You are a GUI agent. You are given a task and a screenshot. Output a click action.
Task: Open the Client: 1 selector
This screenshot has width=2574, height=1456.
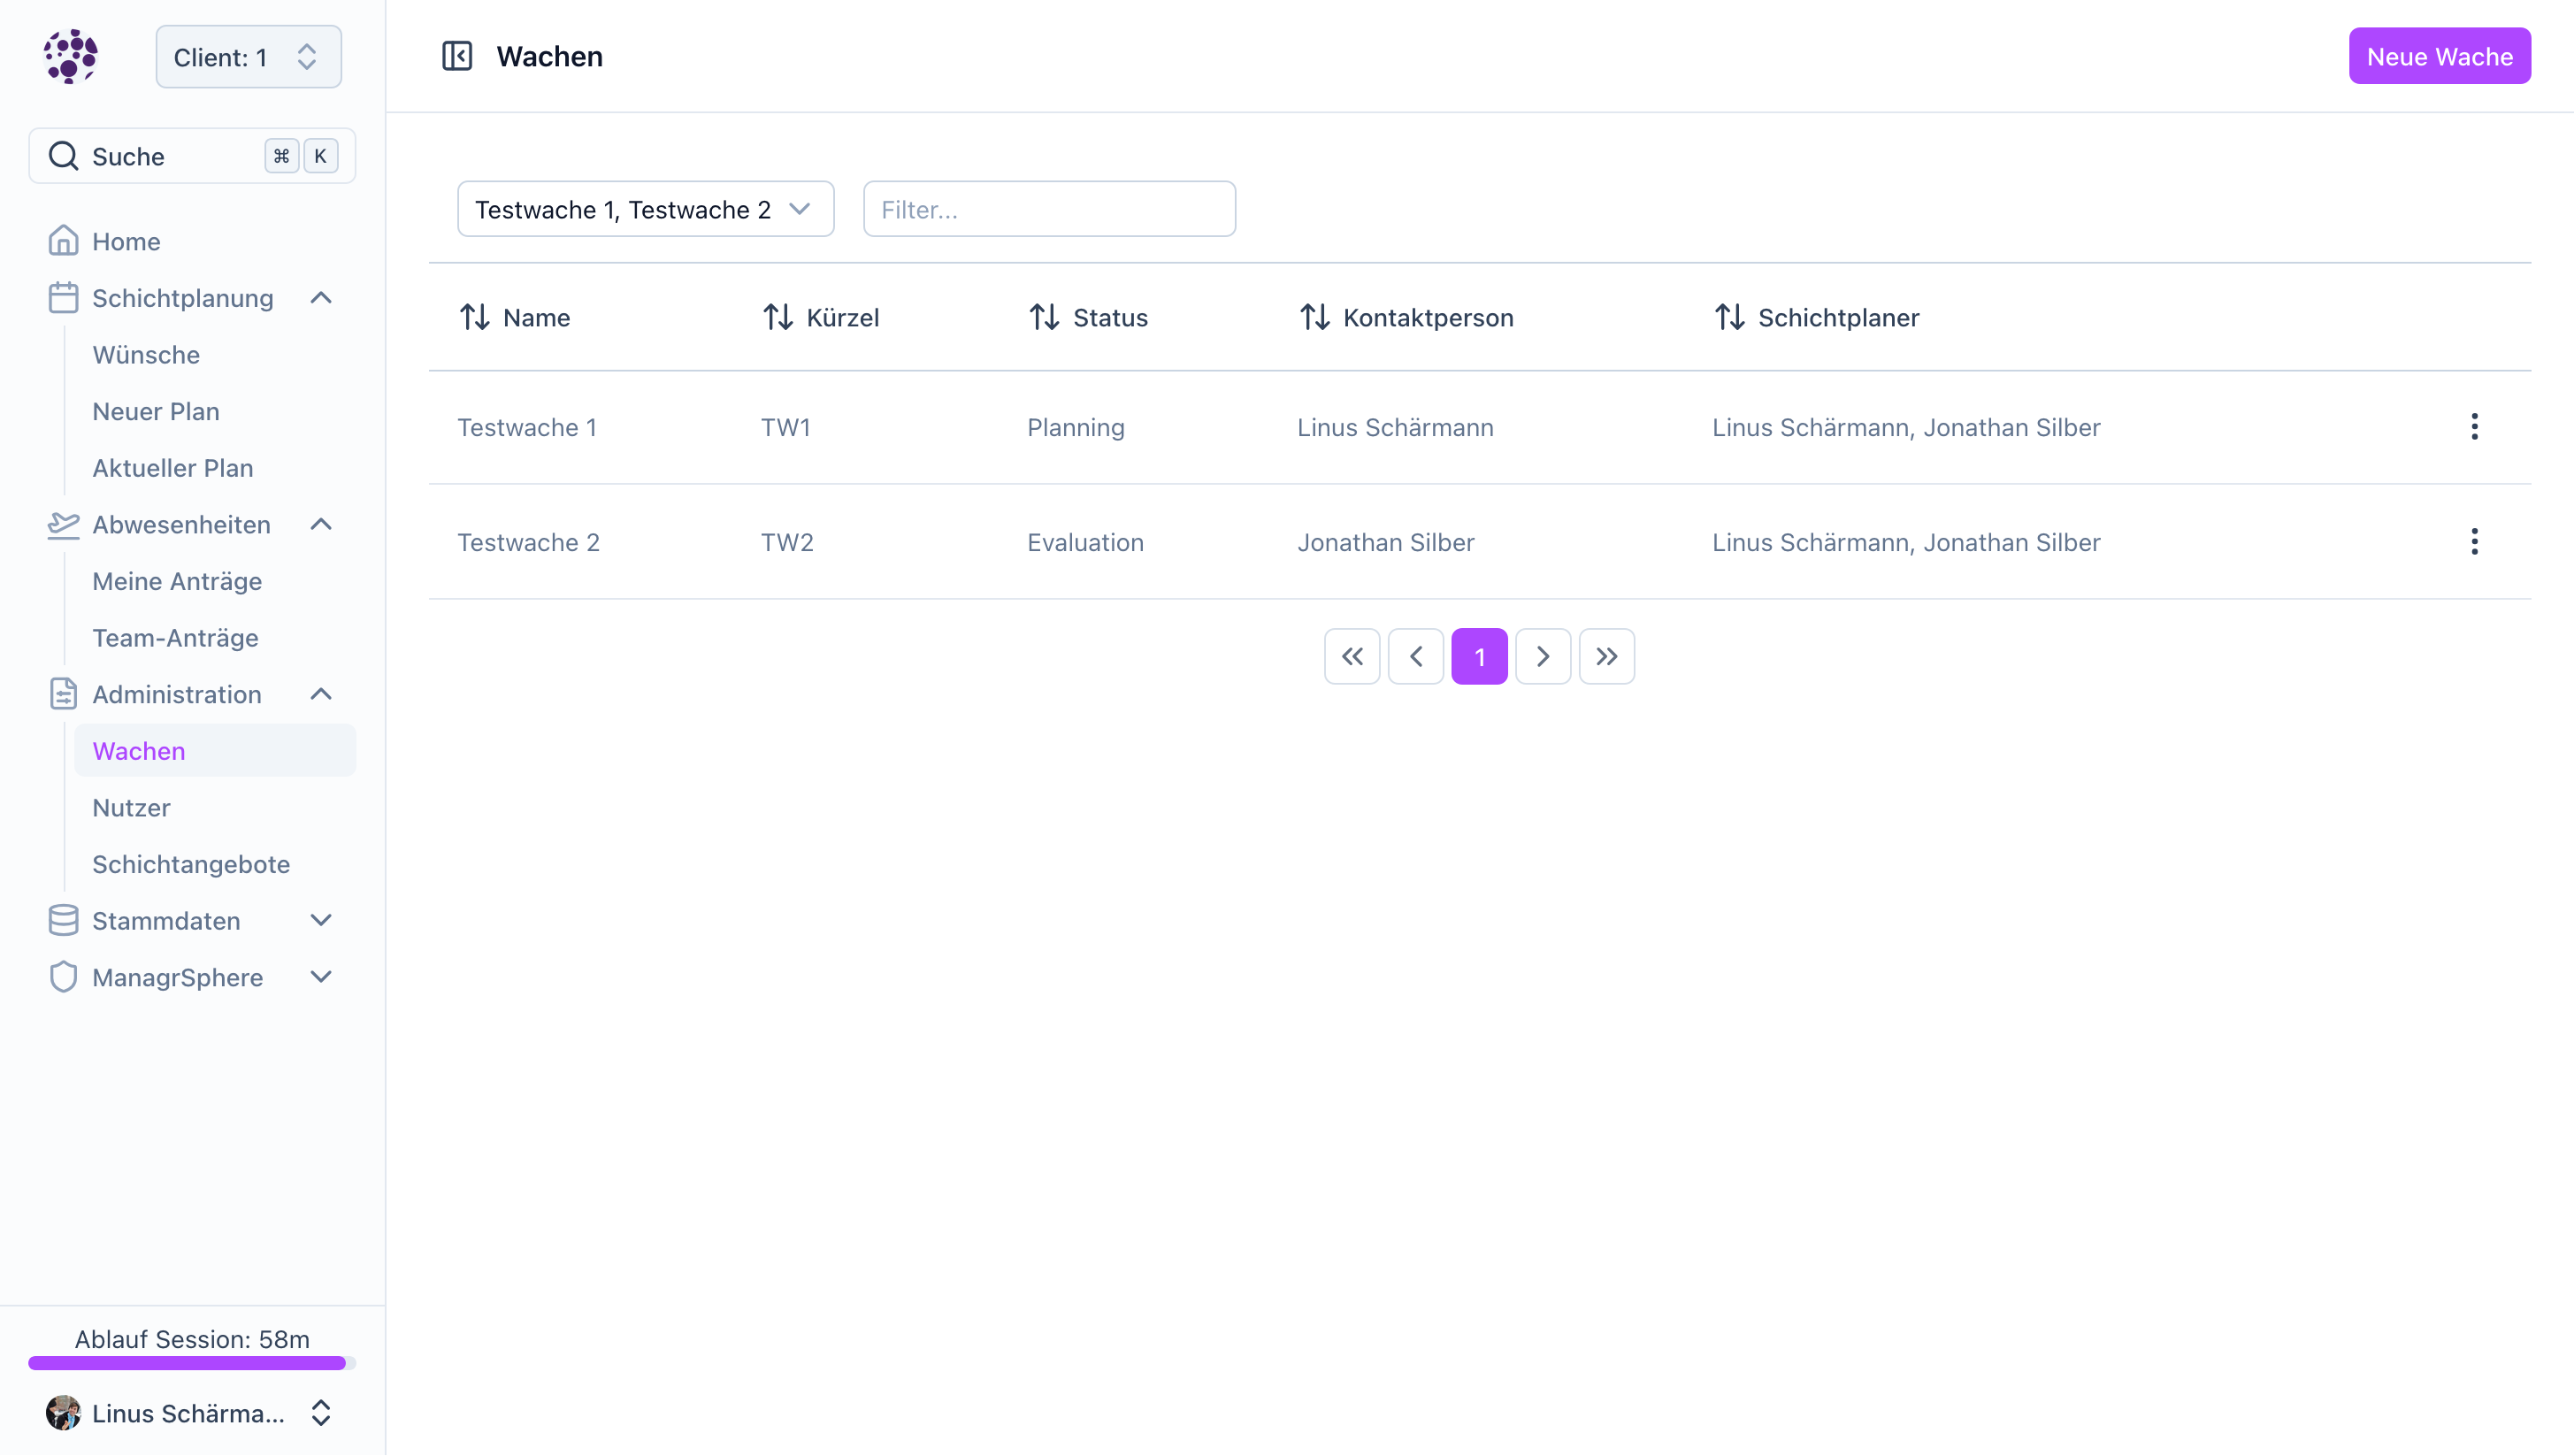pyautogui.click(x=248, y=57)
